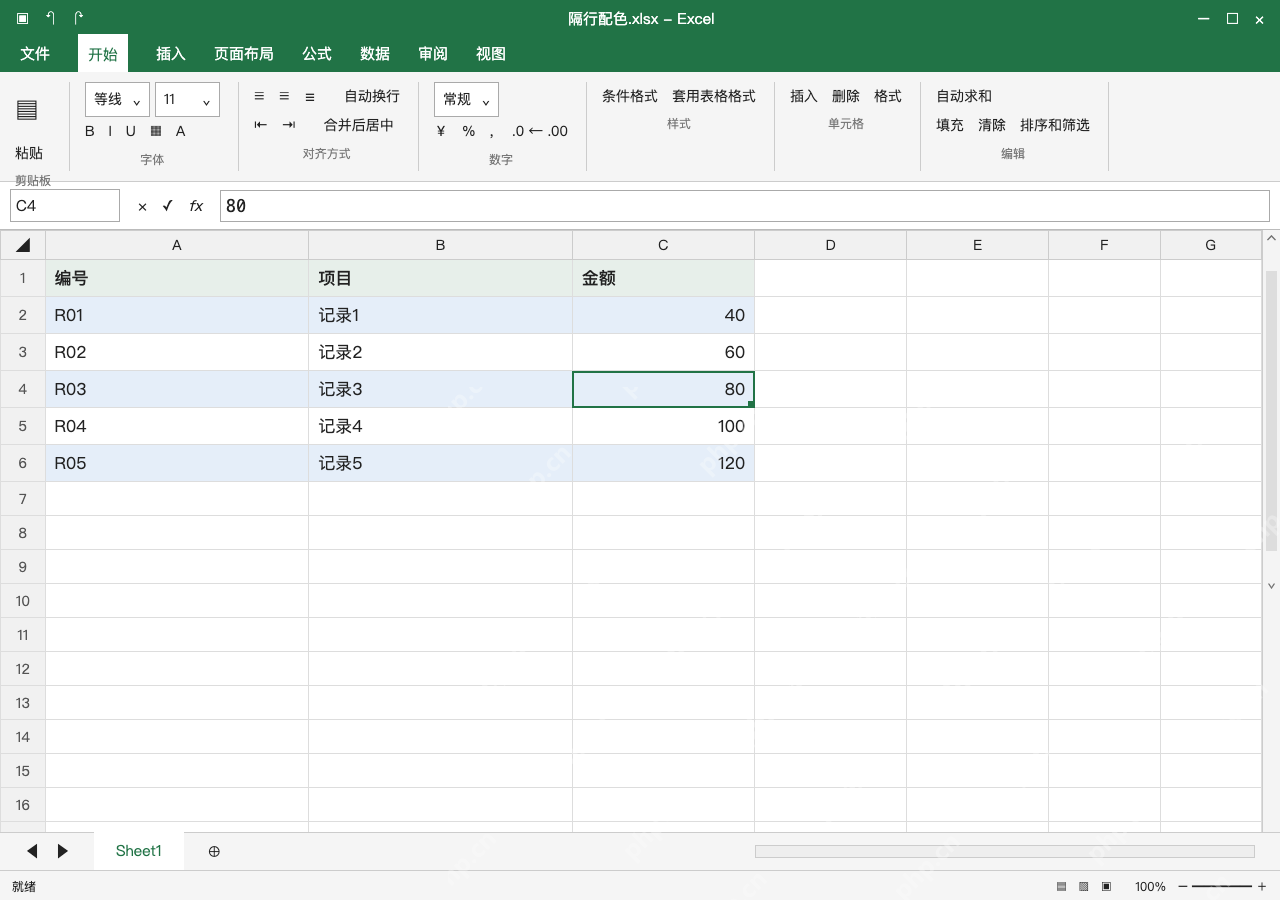Switch to the 插入 ribbon tab
Viewport: 1280px width, 900px height.
pos(171,54)
